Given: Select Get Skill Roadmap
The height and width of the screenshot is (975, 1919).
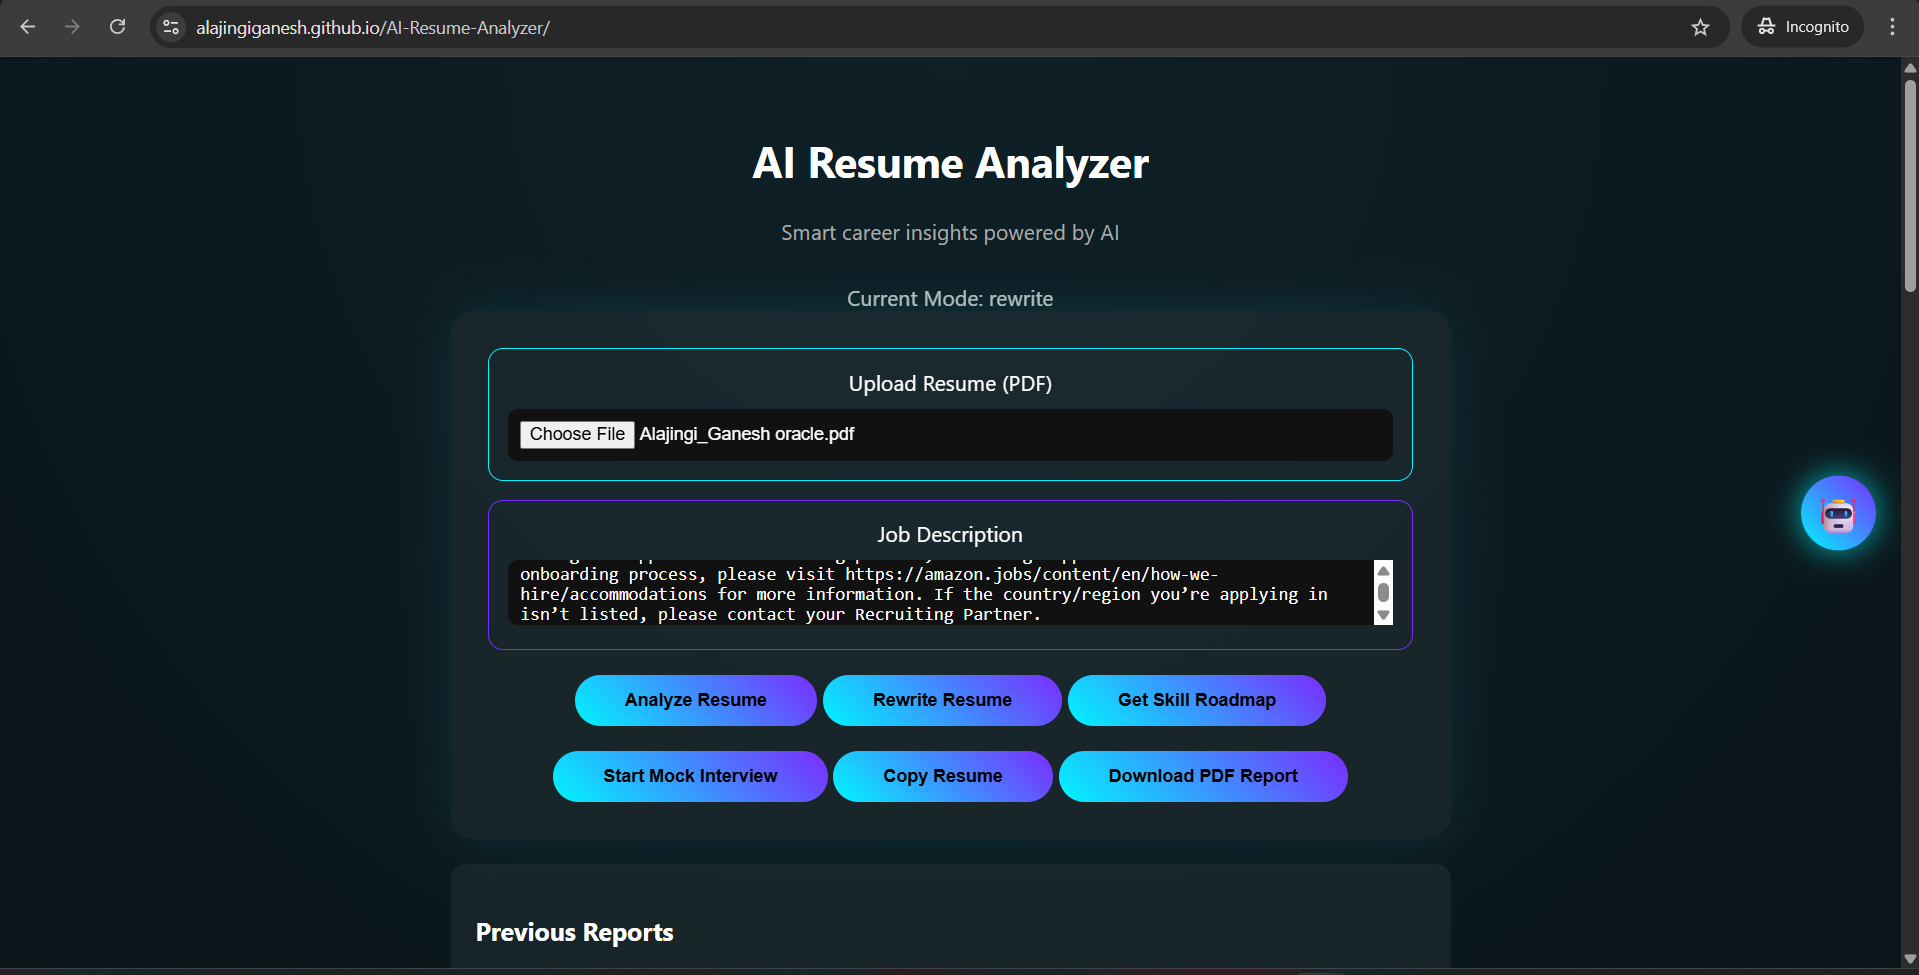Looking at the screenshot, I should point(1196,700).
